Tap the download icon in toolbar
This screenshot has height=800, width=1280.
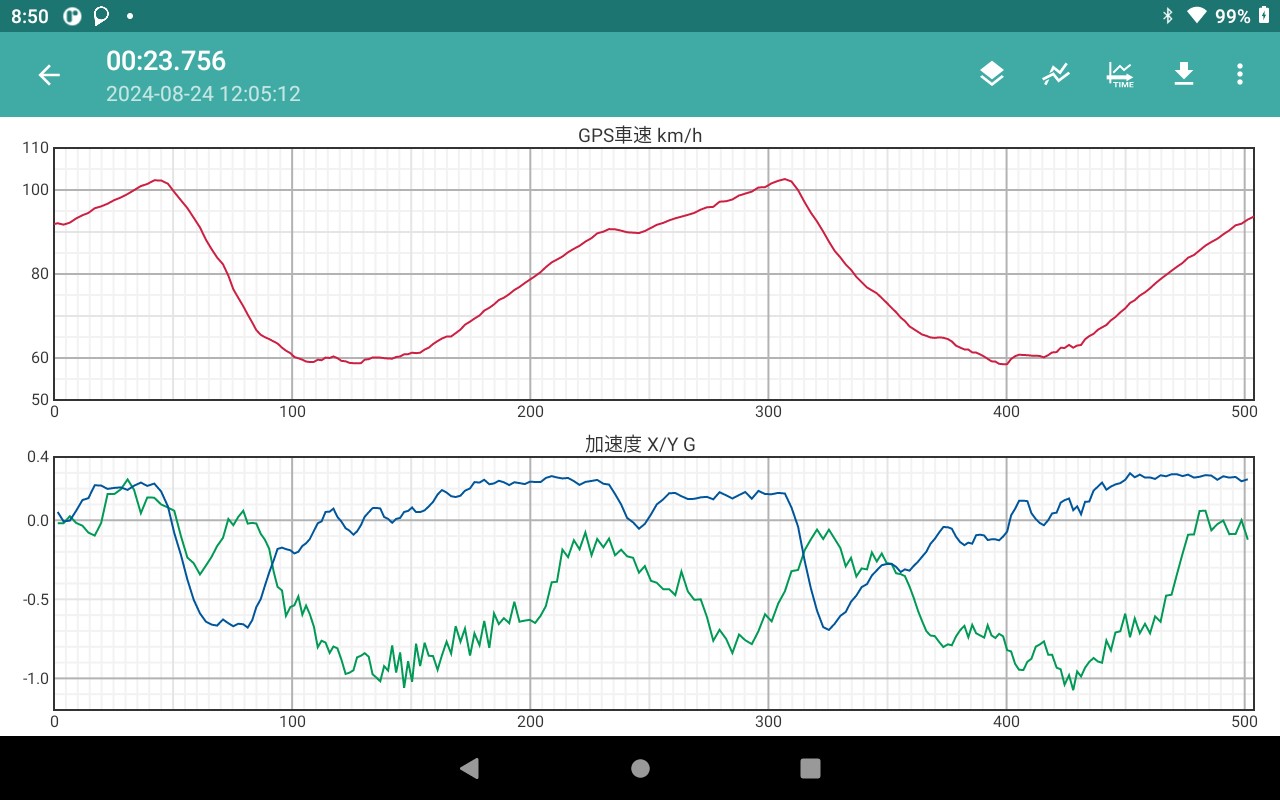pyautogui.click(x=1184, y=74)
